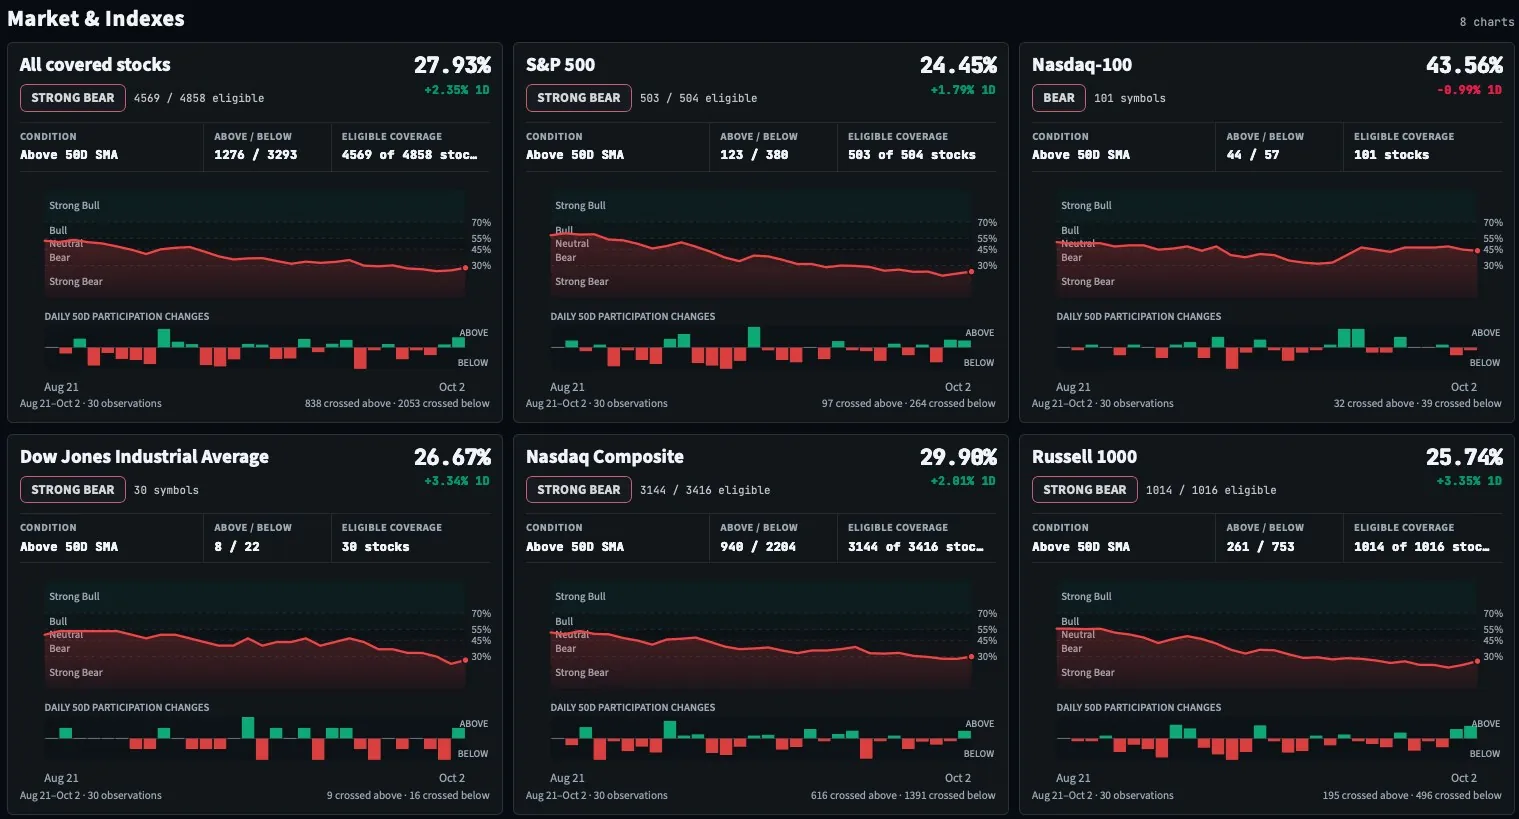
Task: Open the Nasdaq-100 card title
Action: tap(1082, 65)
